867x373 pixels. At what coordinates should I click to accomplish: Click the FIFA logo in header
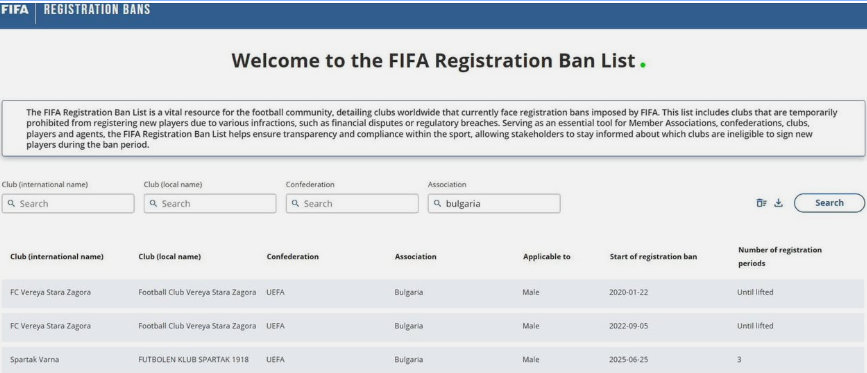14,10
